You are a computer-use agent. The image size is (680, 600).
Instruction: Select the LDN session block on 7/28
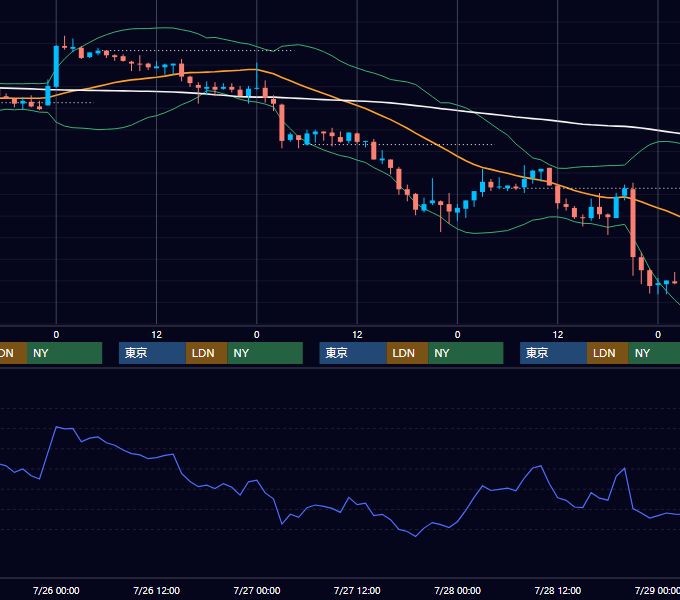[608, 353]
